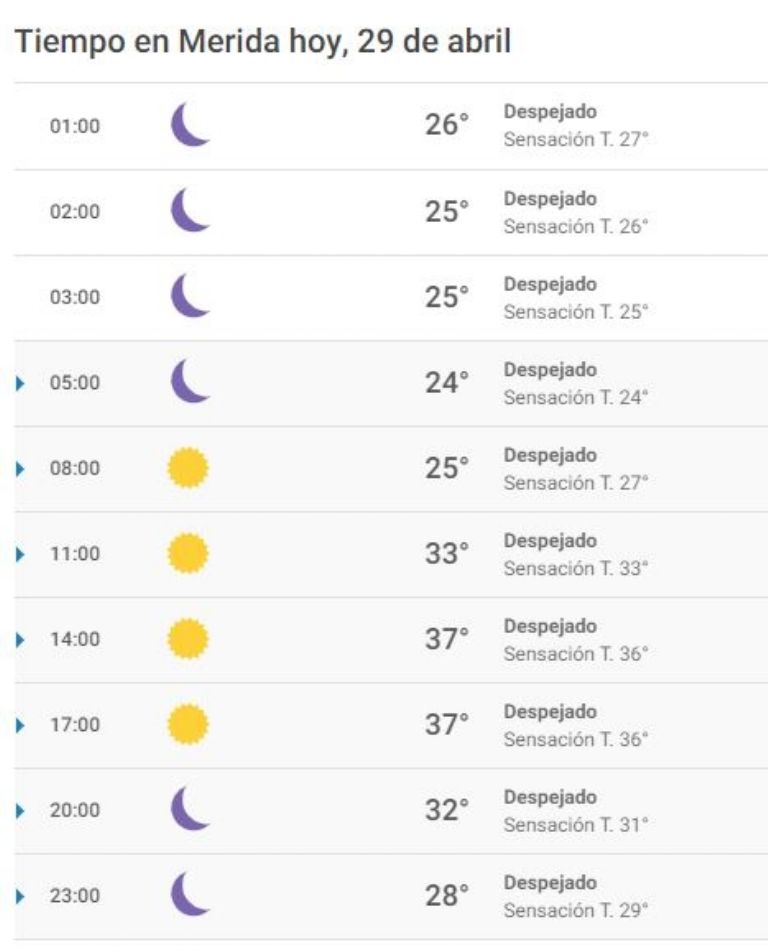Click the moon icon at 01:00
768x952 pixels.
point(189,127)
